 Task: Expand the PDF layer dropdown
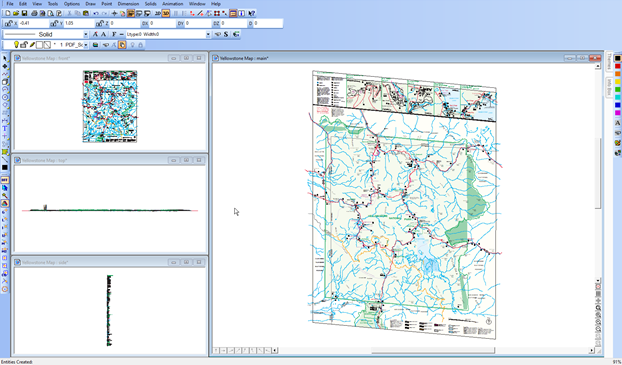click(86, 45)
